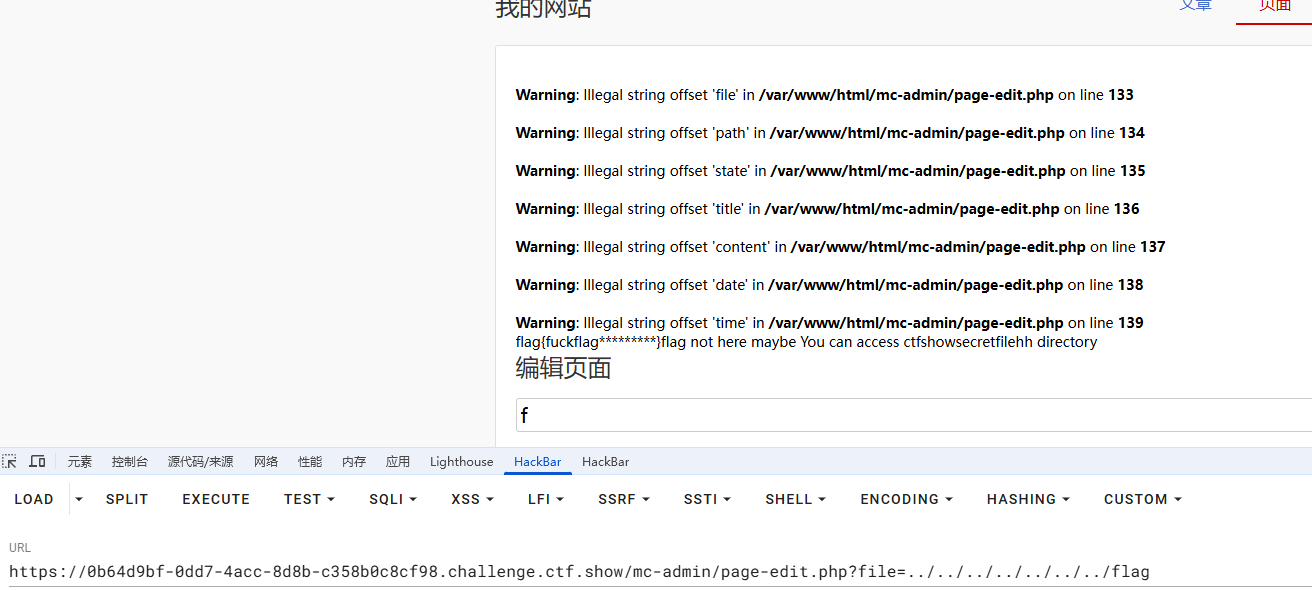The image size is (1312, 590).
Task: Open the dropdown arrow beside LOAD
Action: point(79,499)
